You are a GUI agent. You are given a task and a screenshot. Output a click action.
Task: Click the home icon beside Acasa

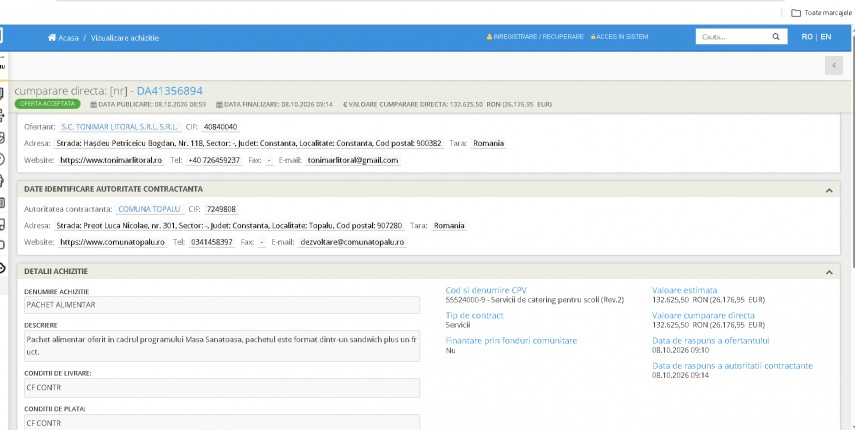point(52,38)
